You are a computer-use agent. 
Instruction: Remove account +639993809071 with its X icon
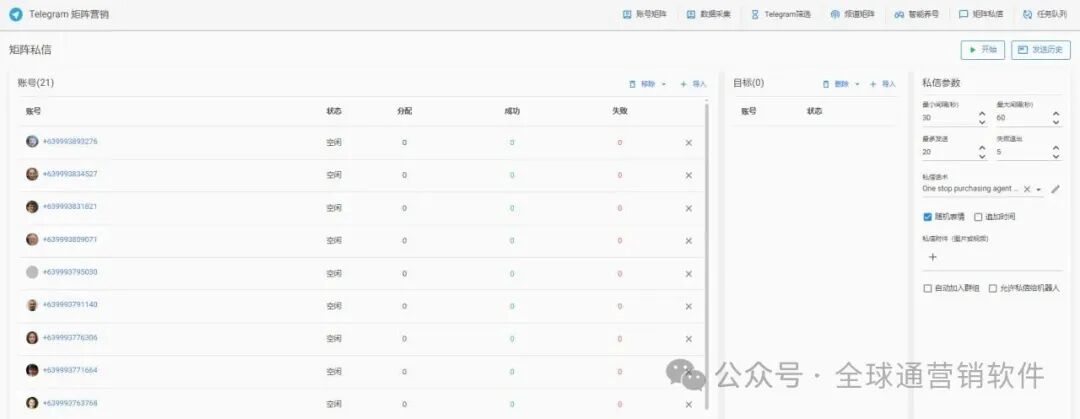click(689, 241)
